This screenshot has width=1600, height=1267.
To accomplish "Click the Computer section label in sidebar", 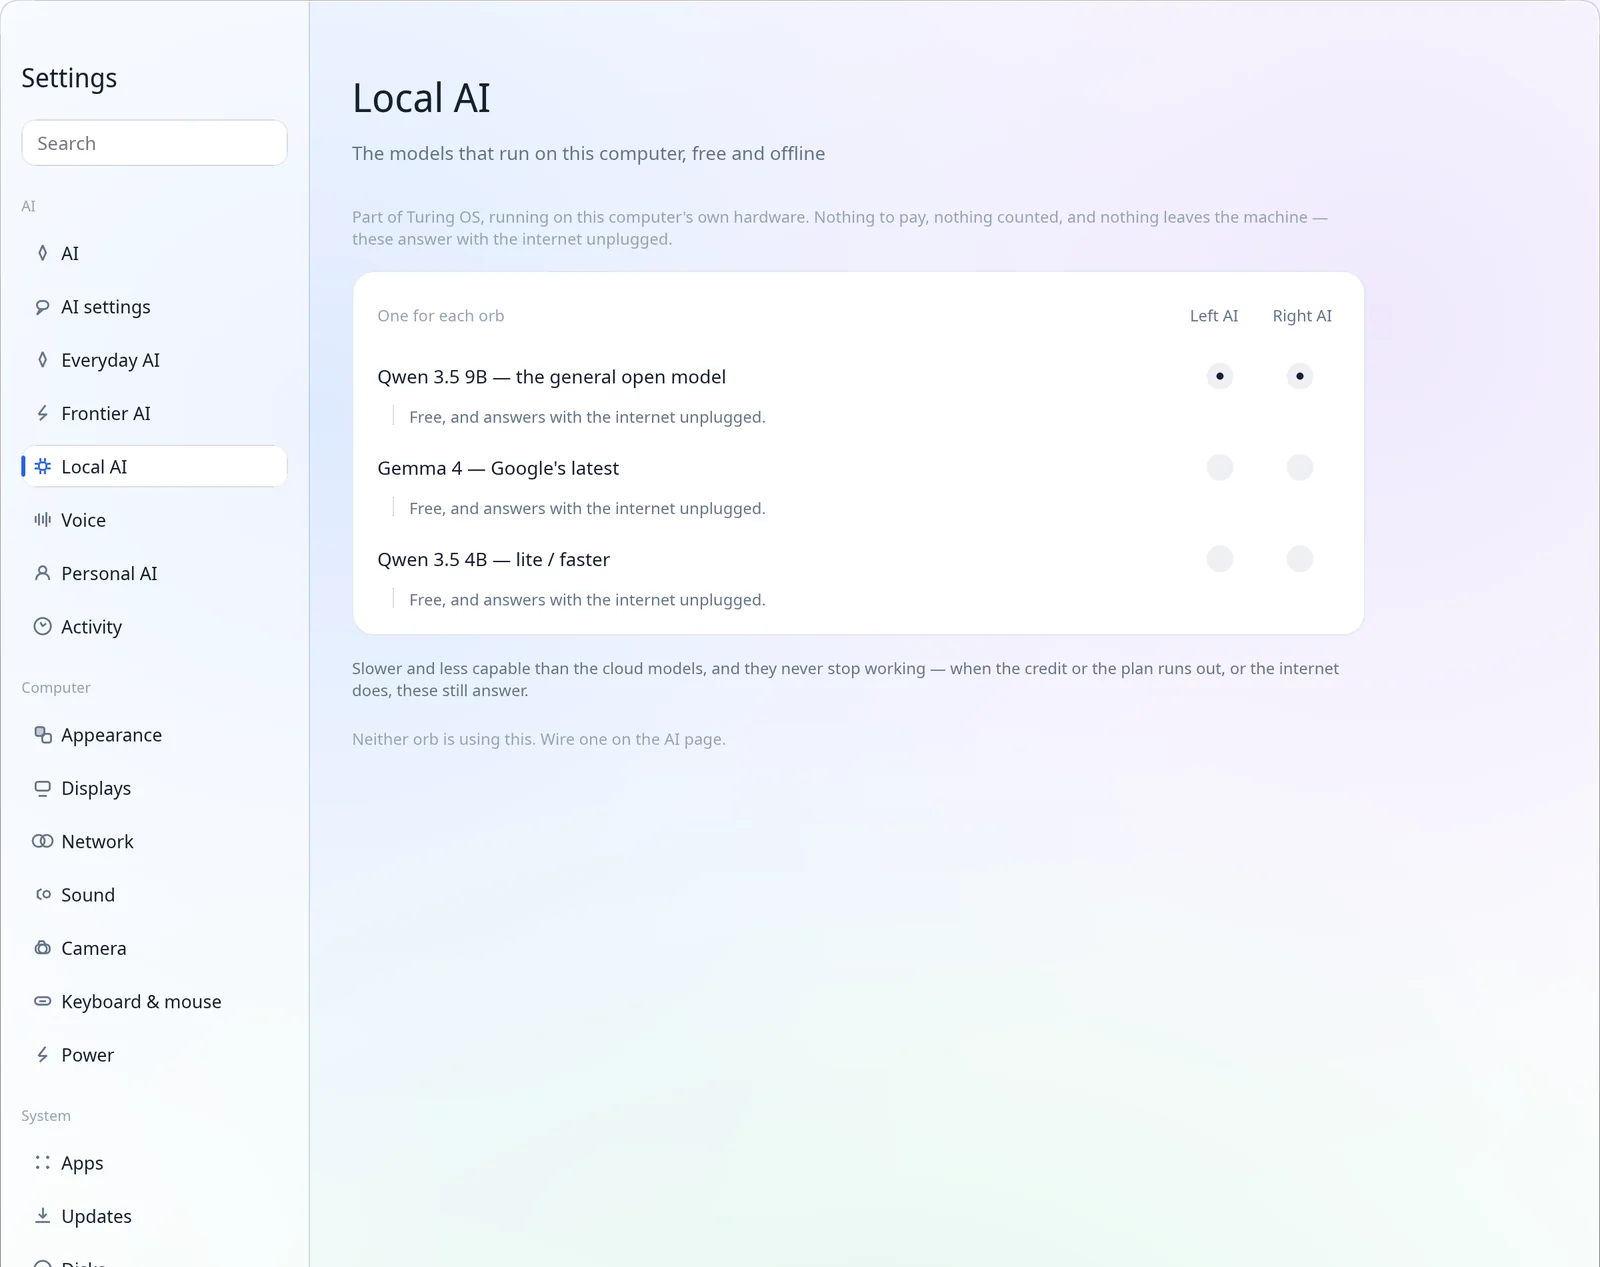I will coord(56,688).
